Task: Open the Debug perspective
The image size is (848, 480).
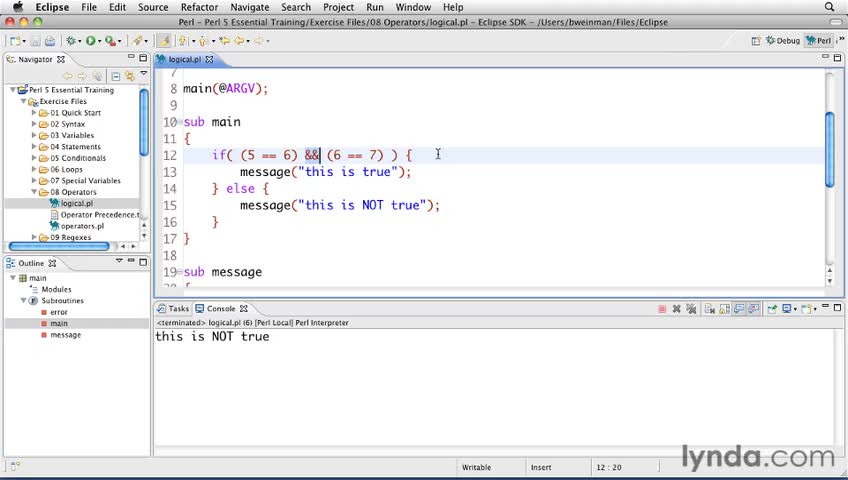Action: 783,41
